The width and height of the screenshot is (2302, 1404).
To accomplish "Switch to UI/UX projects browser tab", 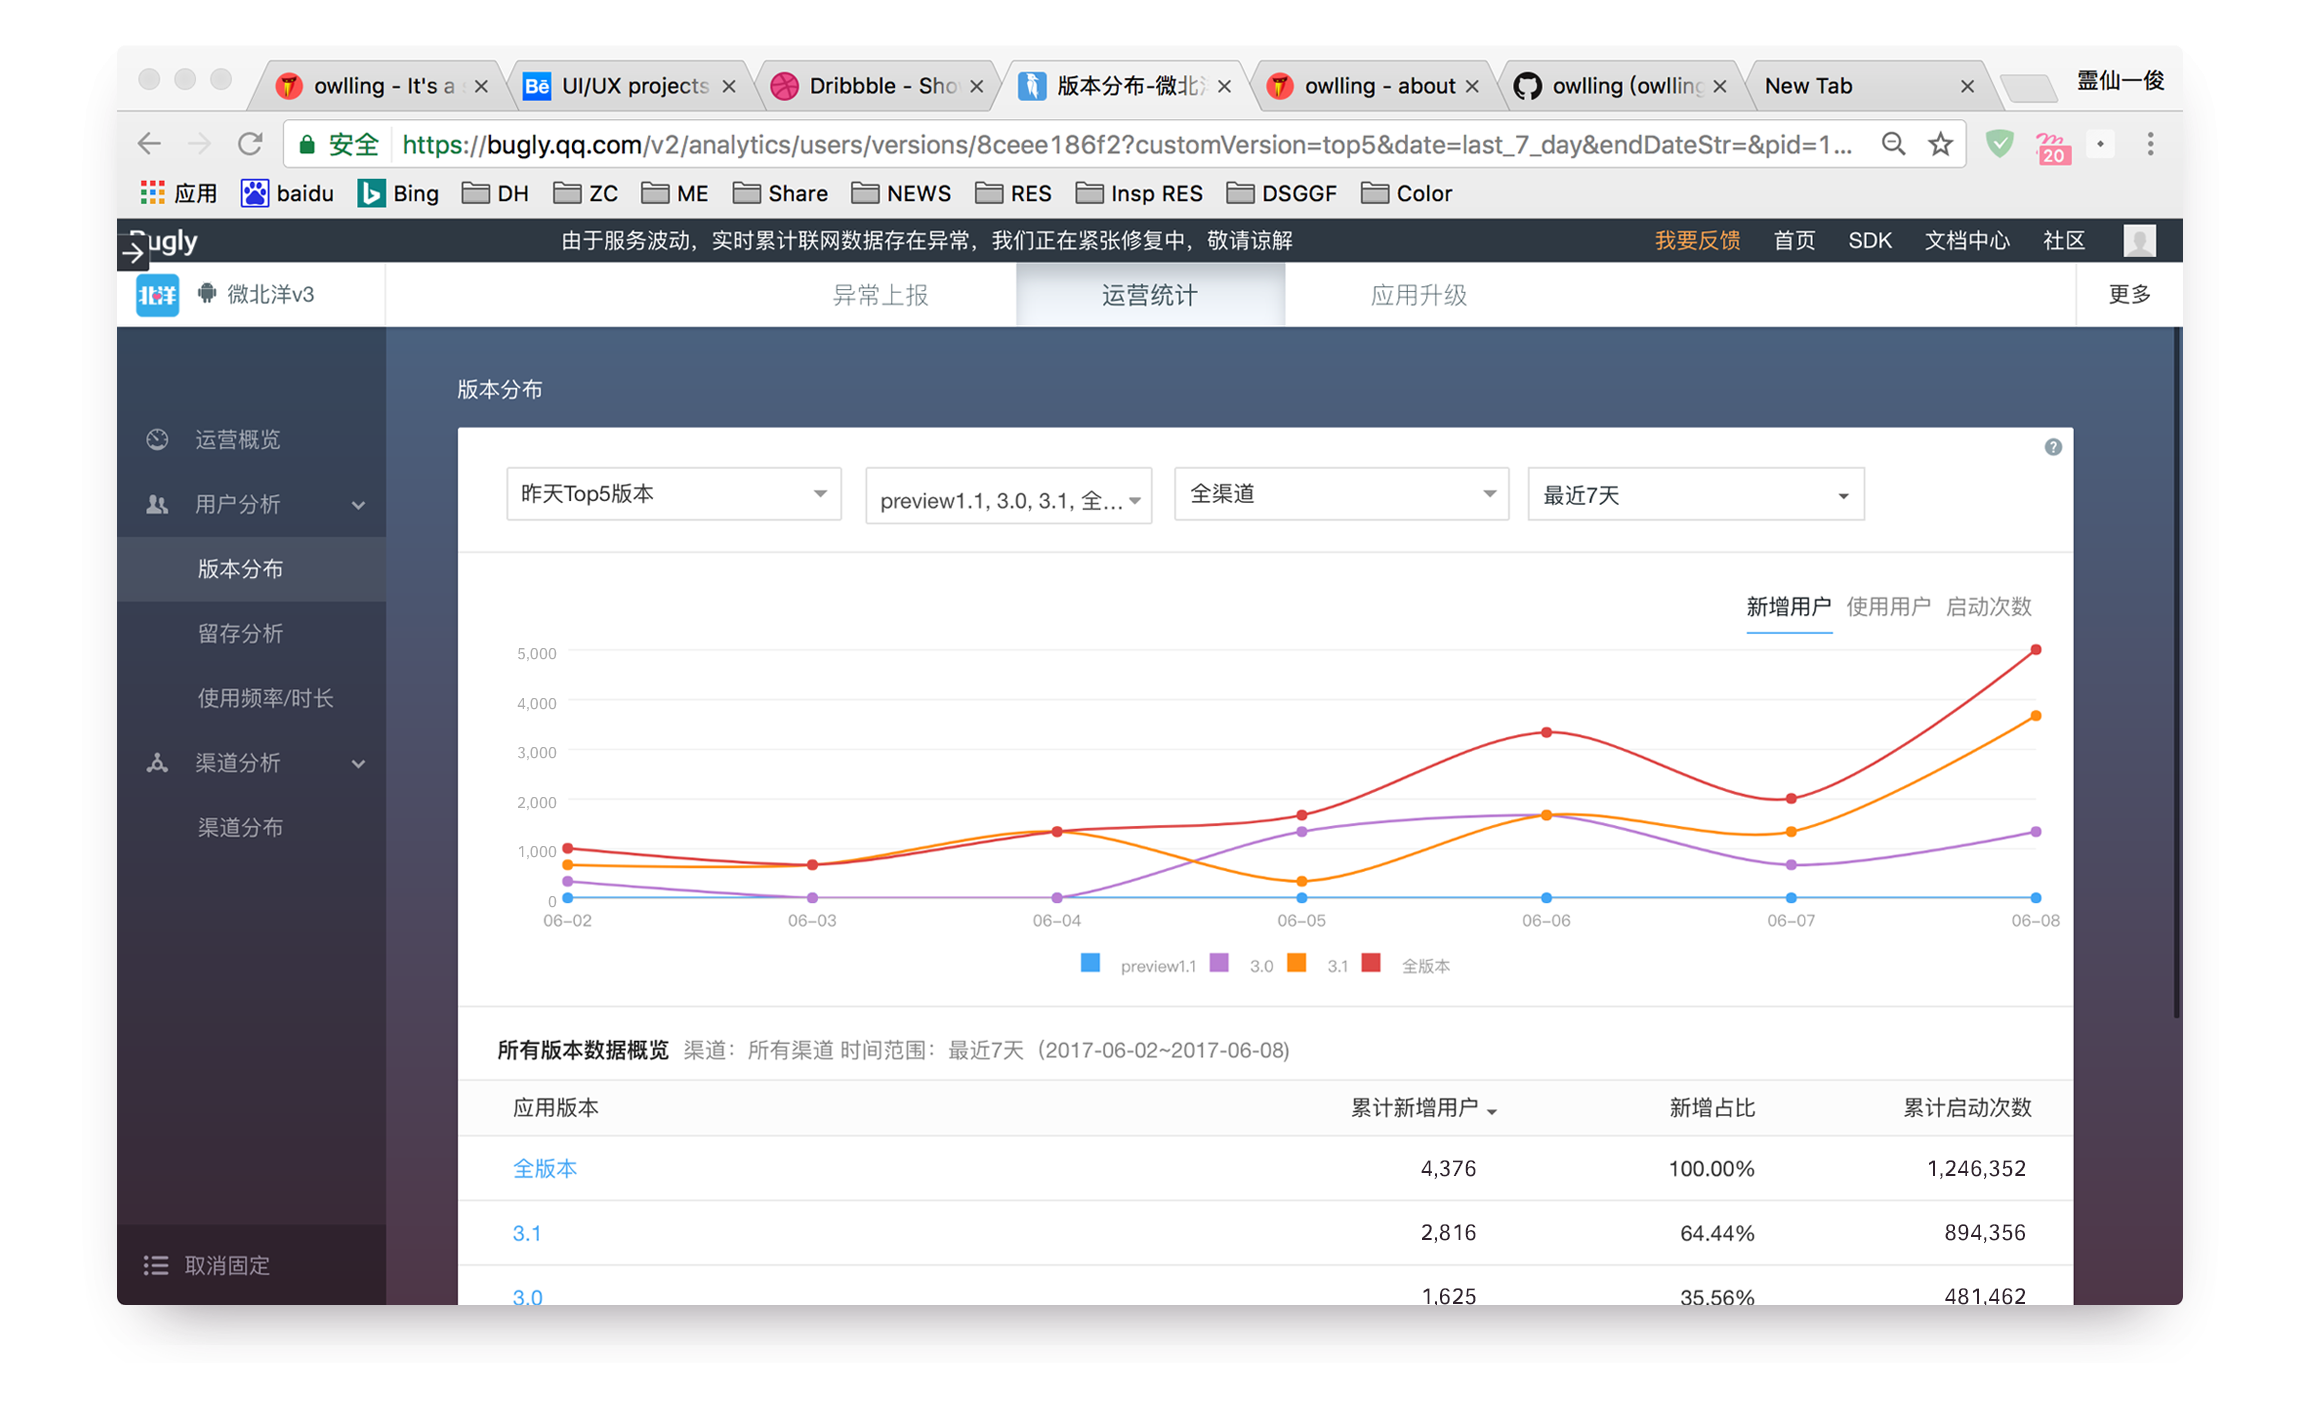I will pyautogui.click(x=634, y=86).
